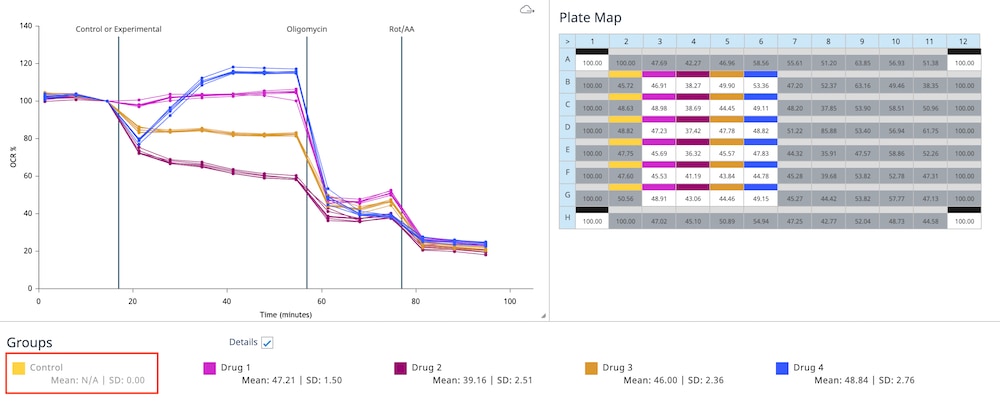Select row H header in plate map

tap(567, 220)
